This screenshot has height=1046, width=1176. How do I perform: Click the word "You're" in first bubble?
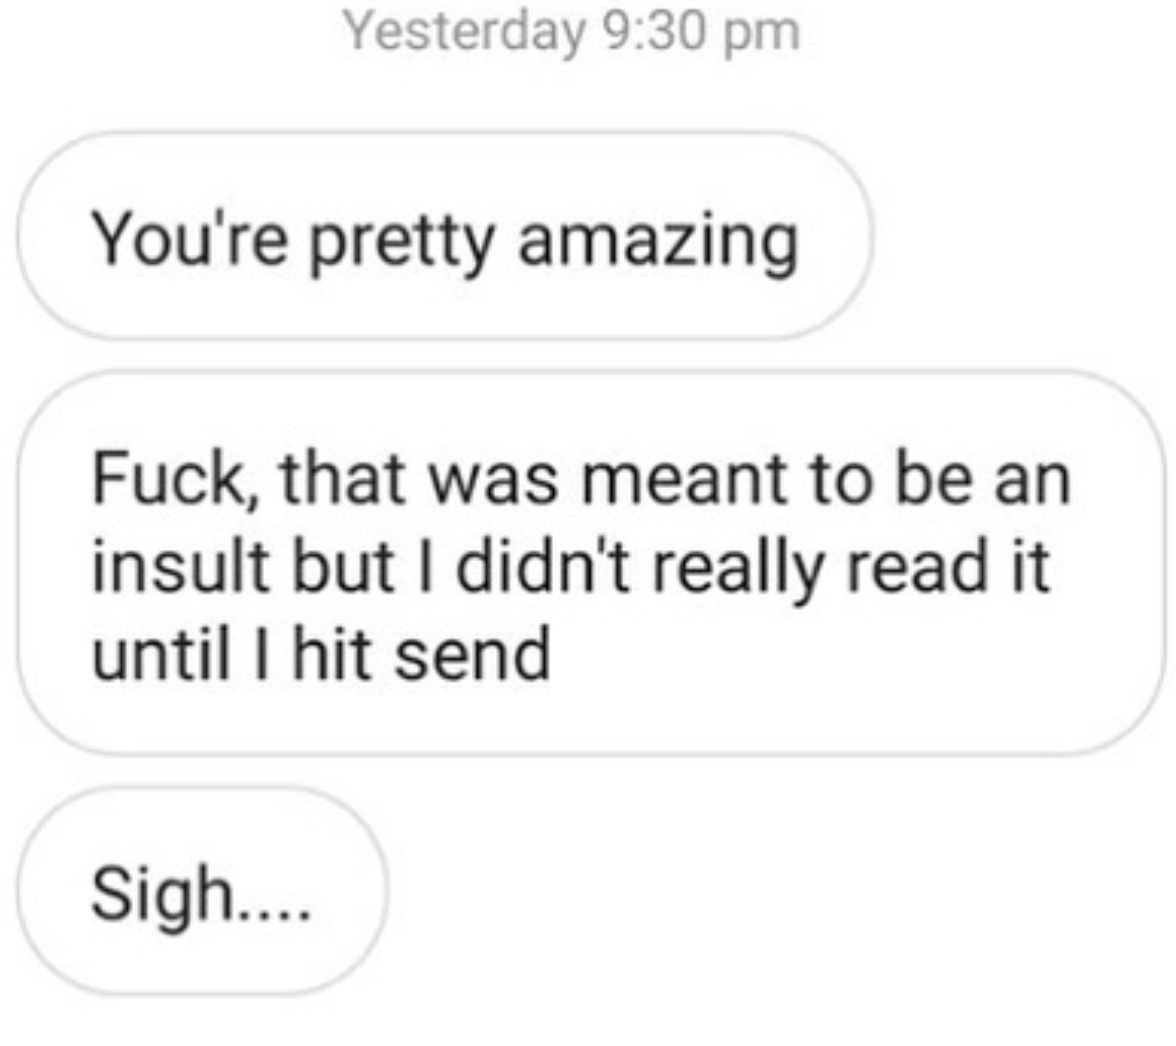pos(189,238)
